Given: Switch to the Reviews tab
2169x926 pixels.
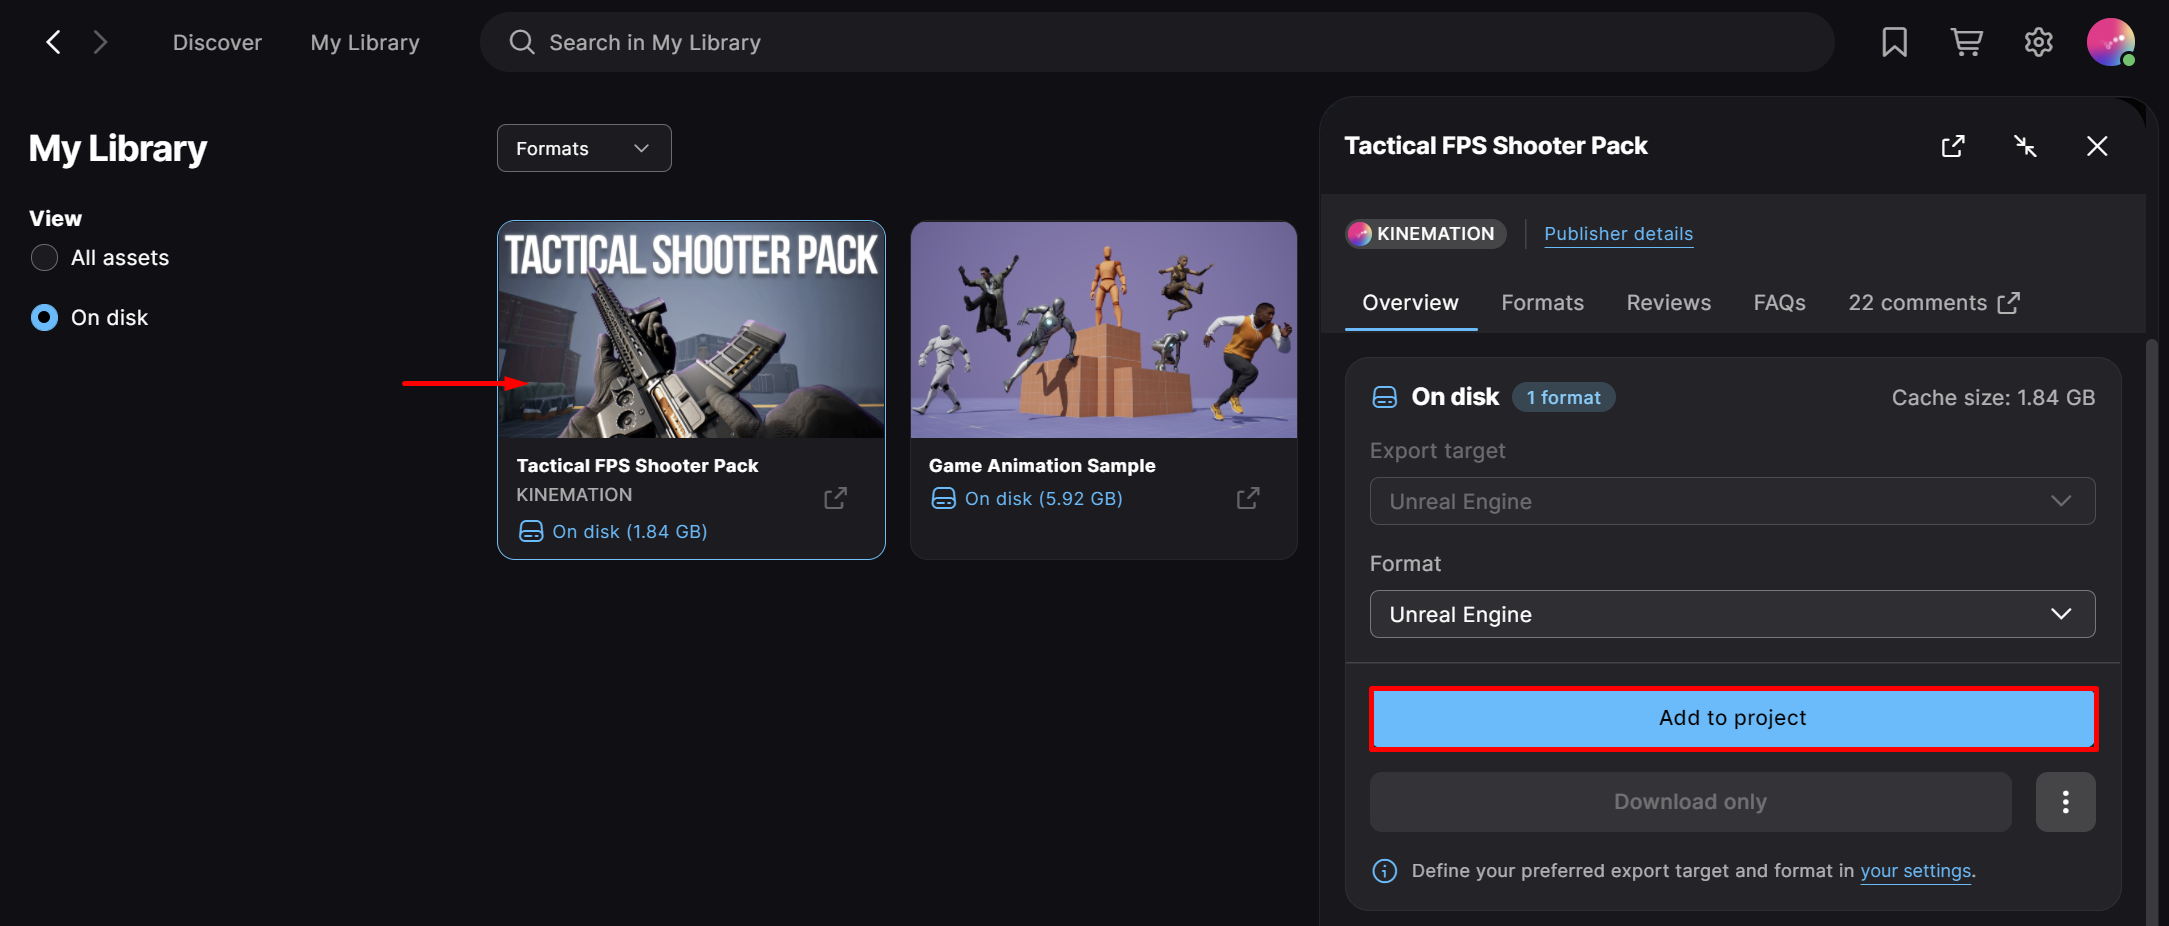Looking at the screenshot, I should pos(1668,303).
